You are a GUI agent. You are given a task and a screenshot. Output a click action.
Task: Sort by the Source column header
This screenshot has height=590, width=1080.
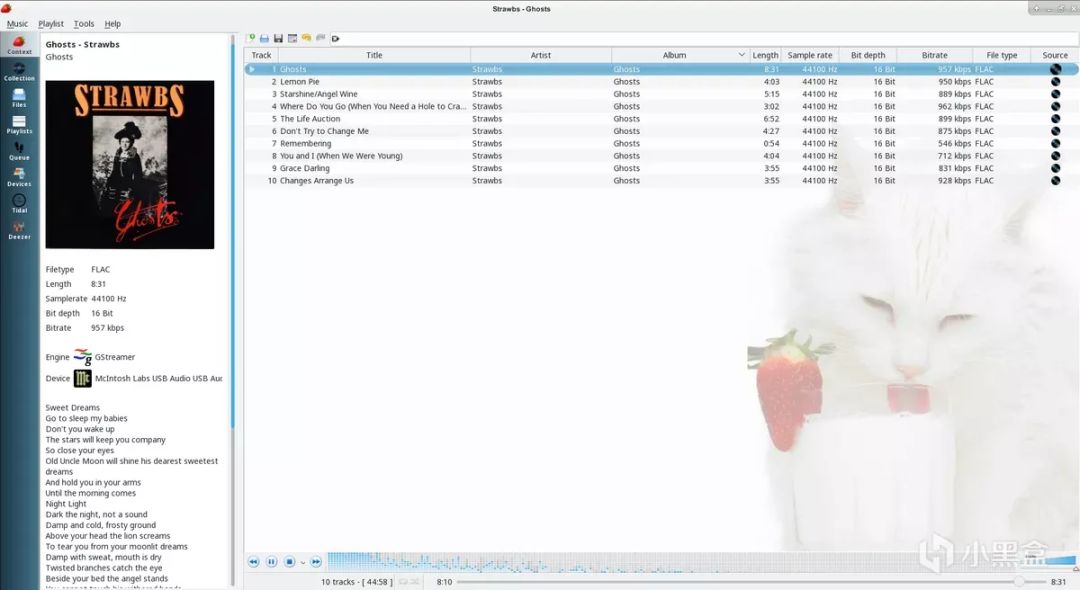(x=1055, y=55)
